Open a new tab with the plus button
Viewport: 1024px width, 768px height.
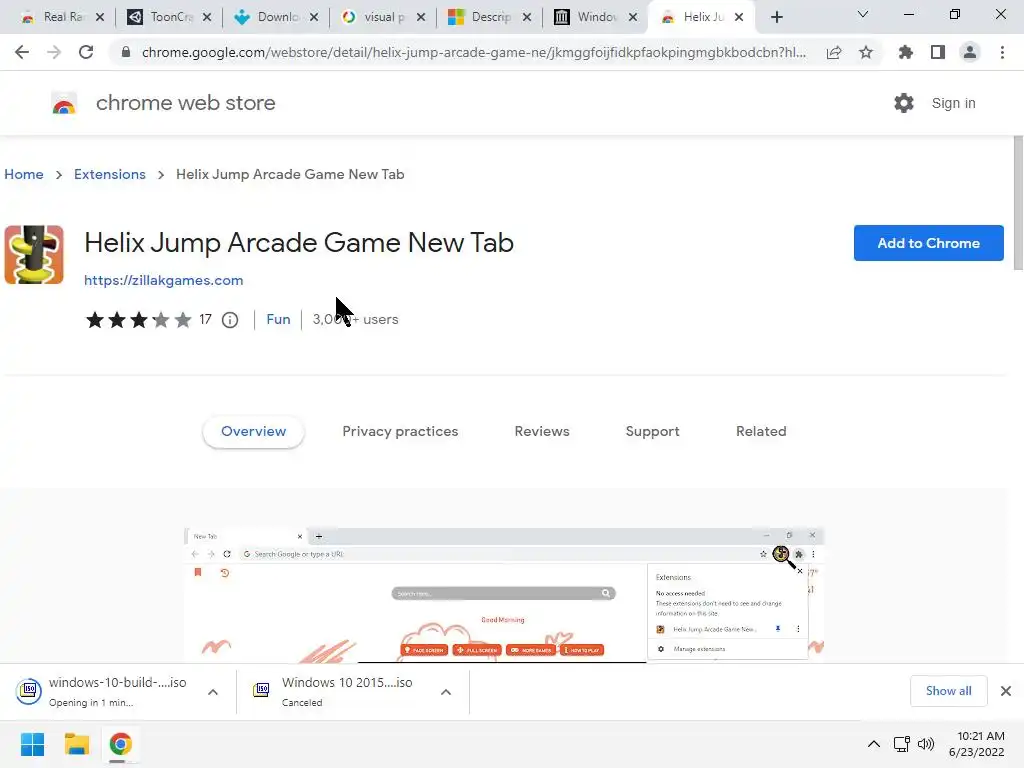pos(776,18)
